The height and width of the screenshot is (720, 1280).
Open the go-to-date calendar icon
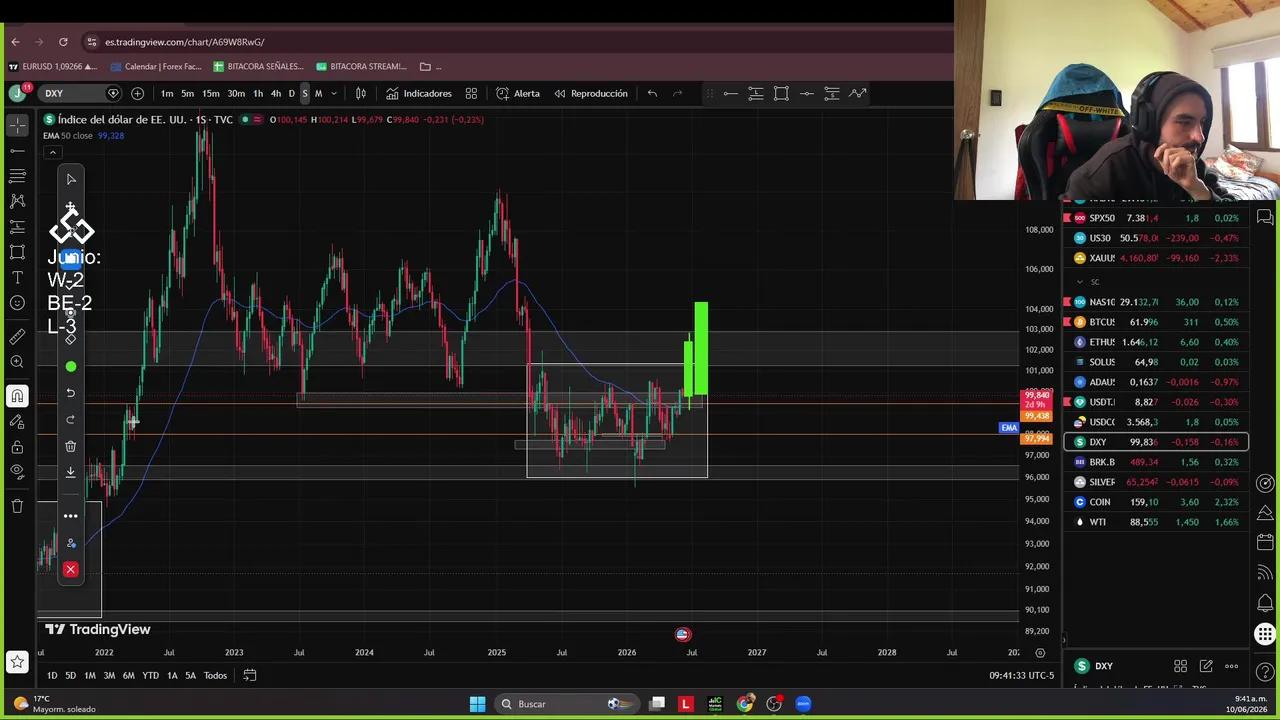tap(250, 675)
